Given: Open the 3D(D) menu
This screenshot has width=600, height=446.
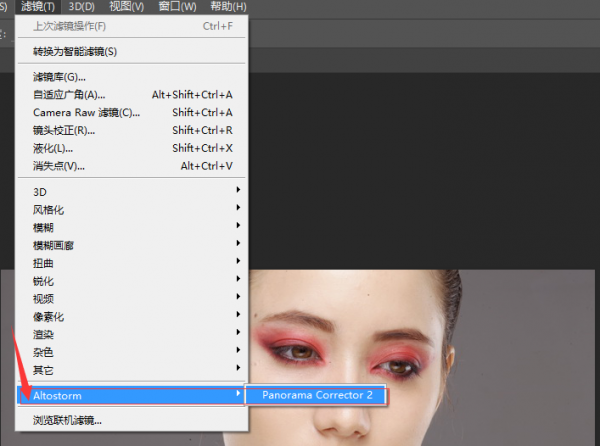Looking at the screenshot, I should (x=82, y=7).
